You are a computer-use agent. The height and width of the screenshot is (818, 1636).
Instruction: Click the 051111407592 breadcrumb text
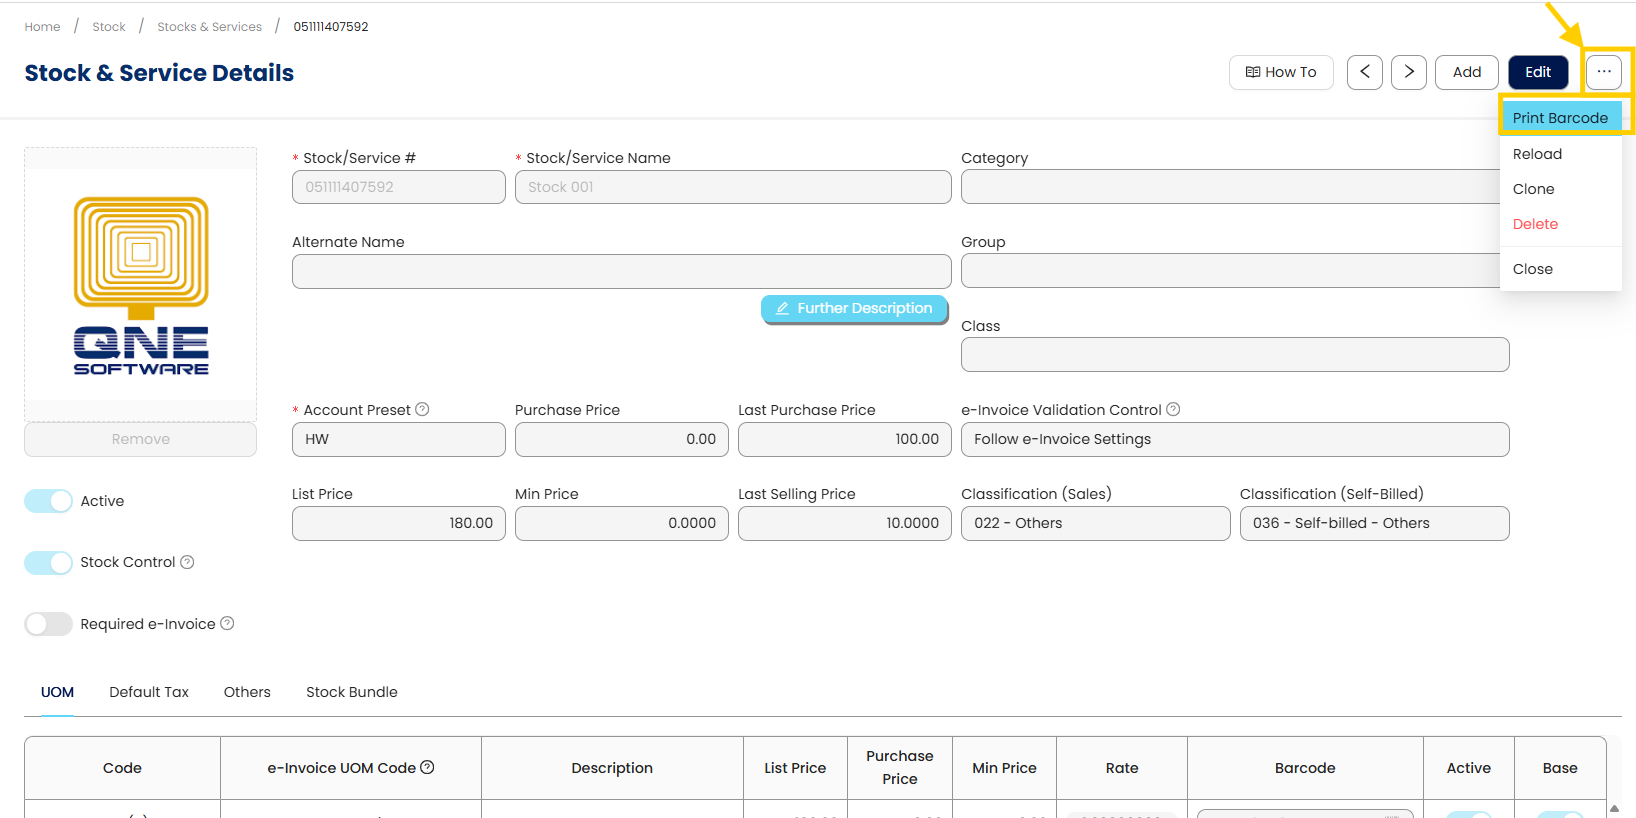(x=331, y=27)
